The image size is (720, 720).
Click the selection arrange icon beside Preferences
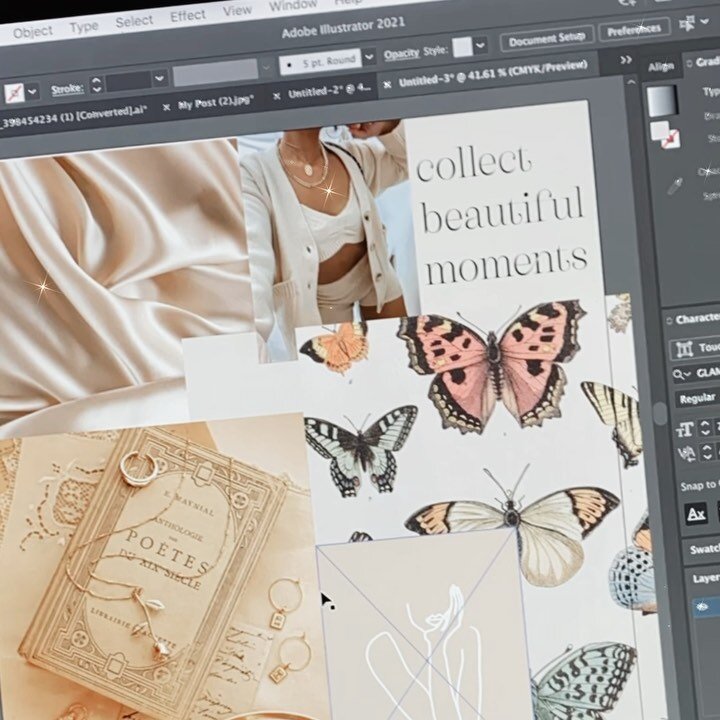[687, 23]
